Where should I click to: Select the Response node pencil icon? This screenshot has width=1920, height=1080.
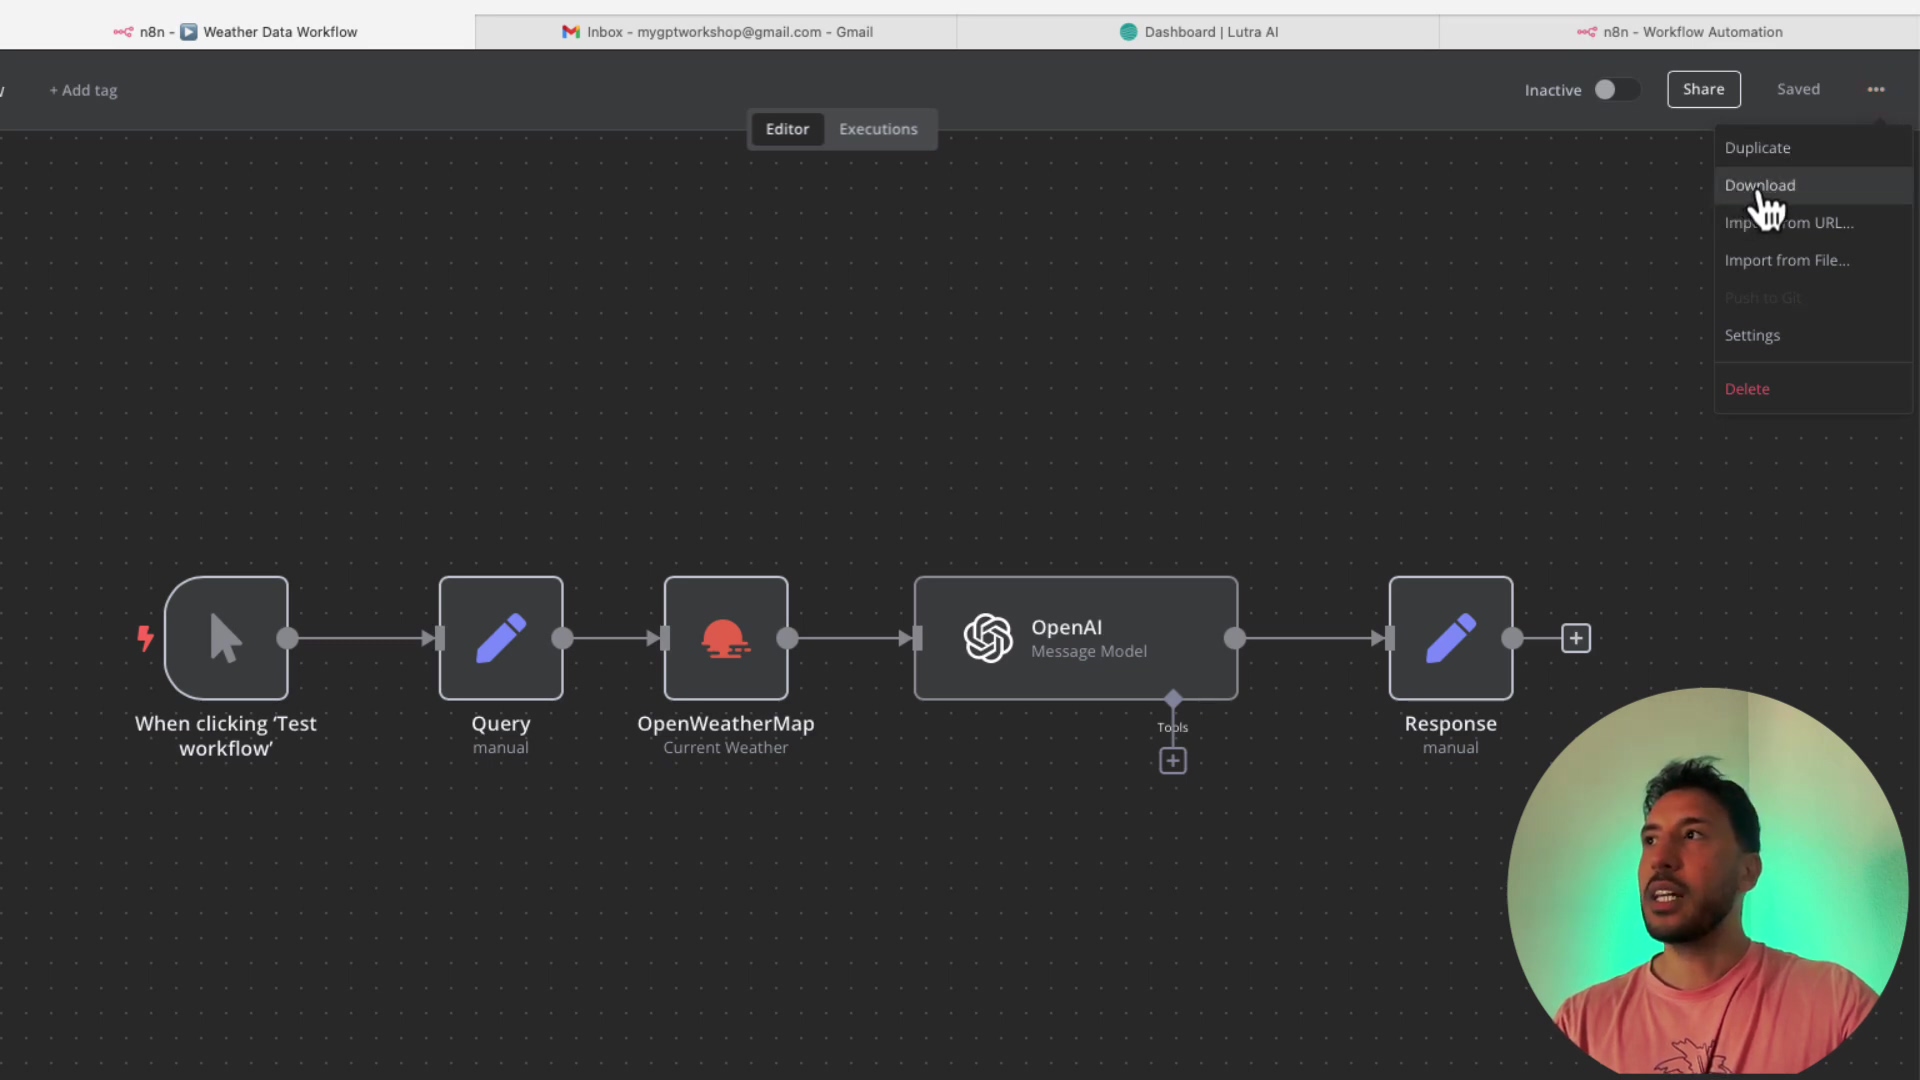pos(1450,638)
